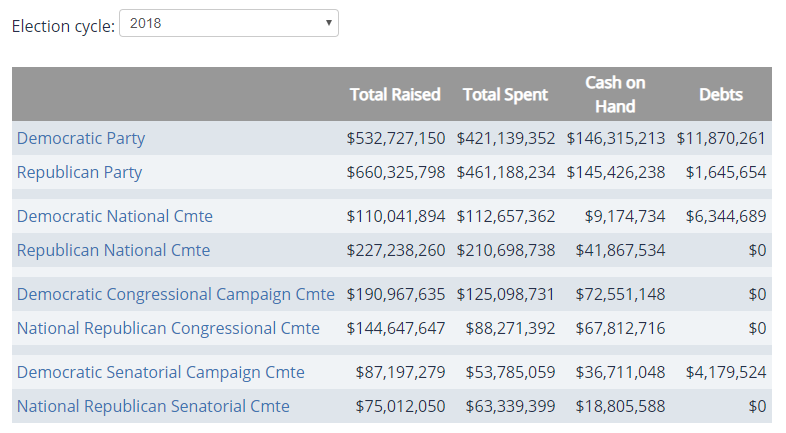Select the $227,238,260 total raised value
This screenshot has height=433, width=786.
pyautogui.click(x=396, y=251)
